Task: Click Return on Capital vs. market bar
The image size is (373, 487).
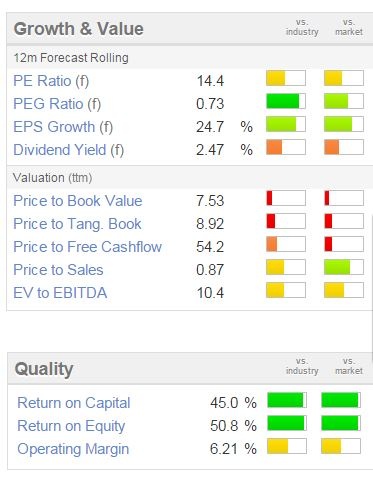Action: (341, 400)
